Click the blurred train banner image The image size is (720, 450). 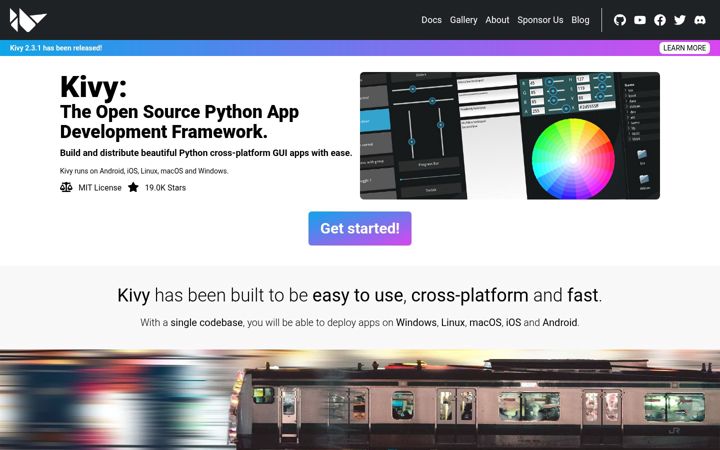click(x=360, y=399)
